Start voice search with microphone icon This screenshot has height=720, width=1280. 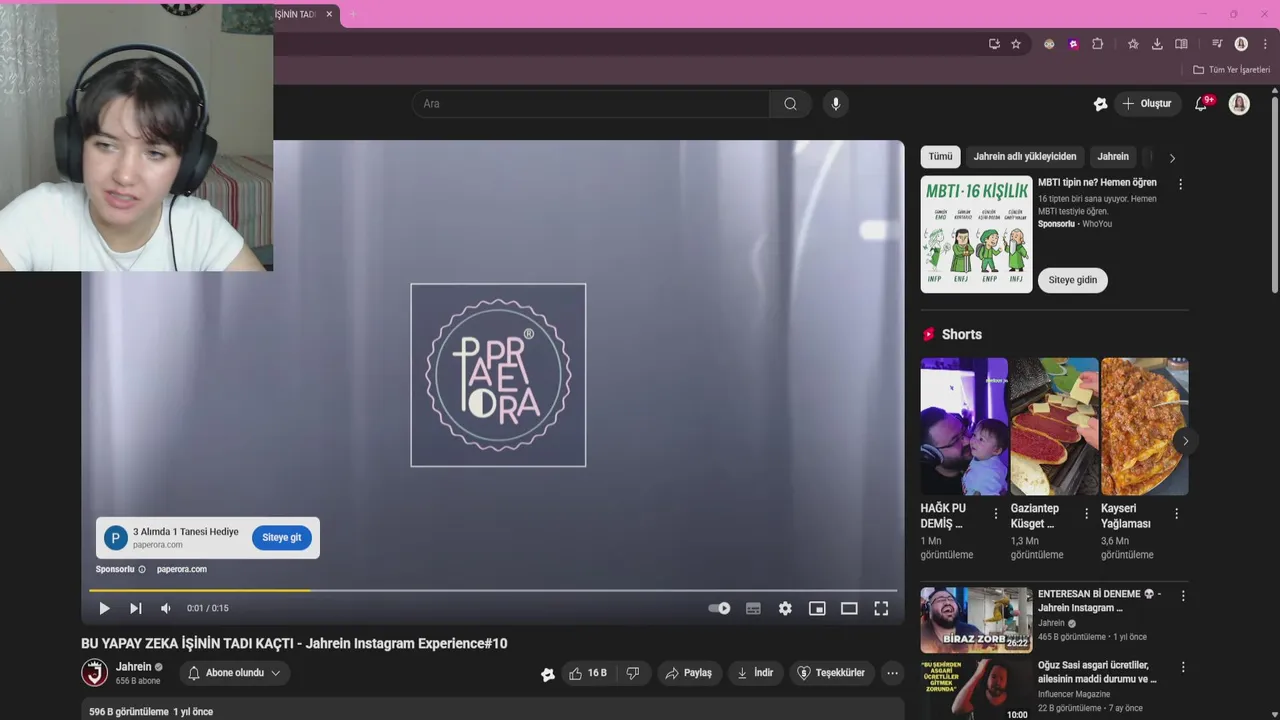pos(836,104)
